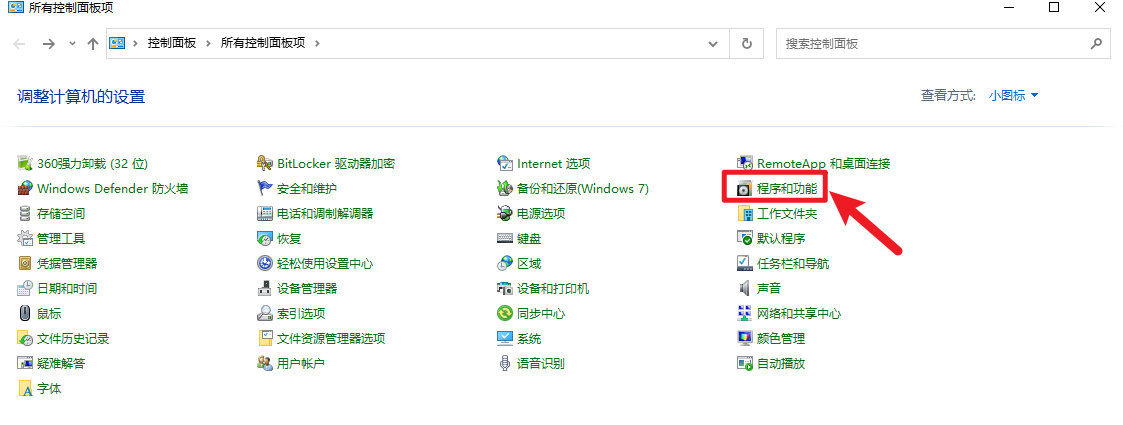Click the 字体 icon
The image size is (1123, 425).
click(x=25, y=389)
